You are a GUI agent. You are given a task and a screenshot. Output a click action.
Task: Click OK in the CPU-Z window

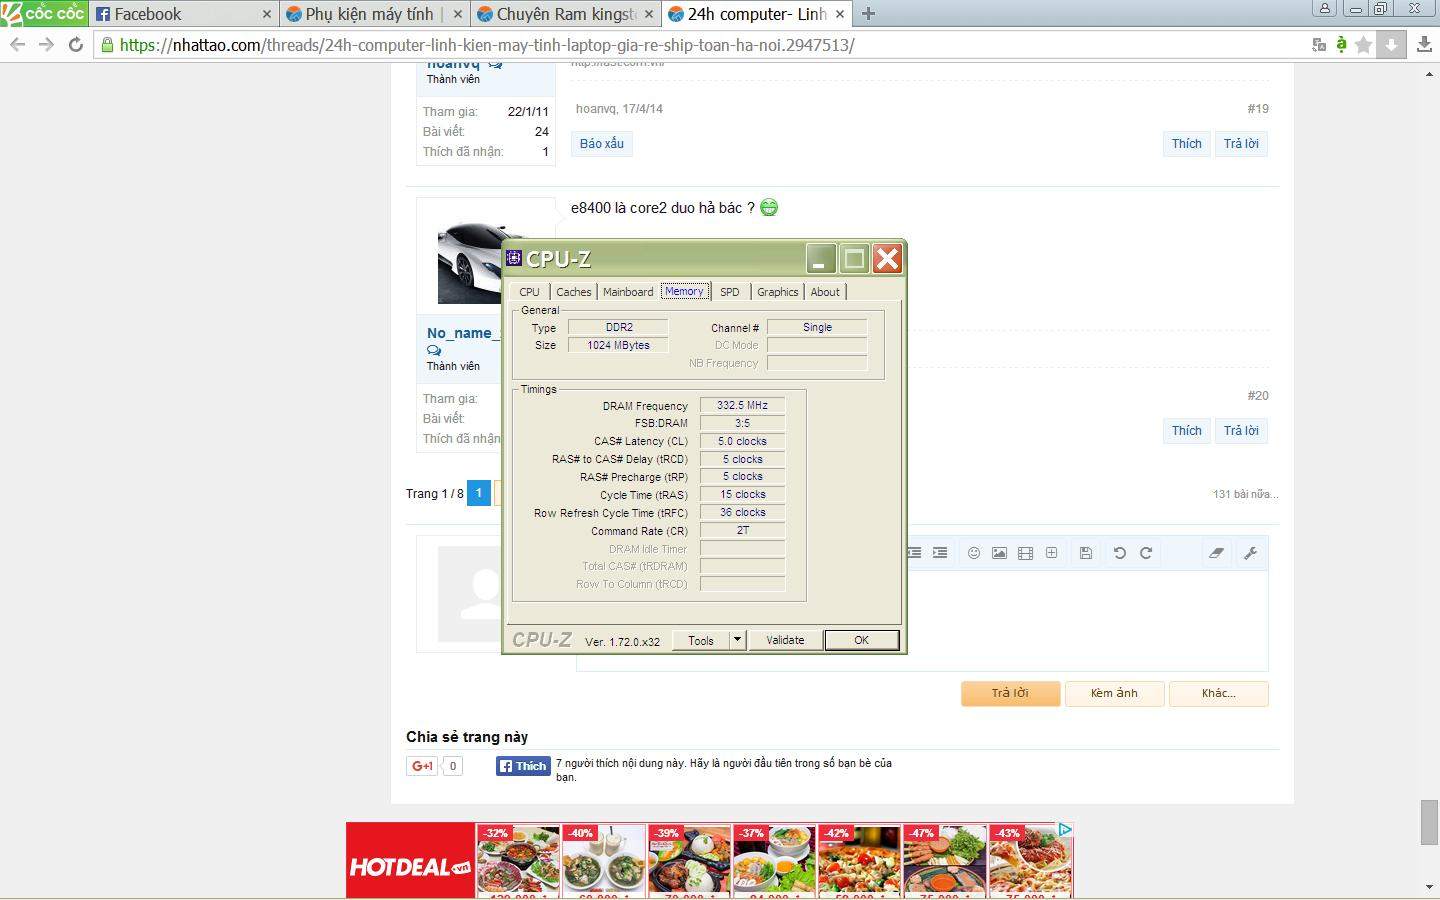pyautogui.click(x=861, y=640)
